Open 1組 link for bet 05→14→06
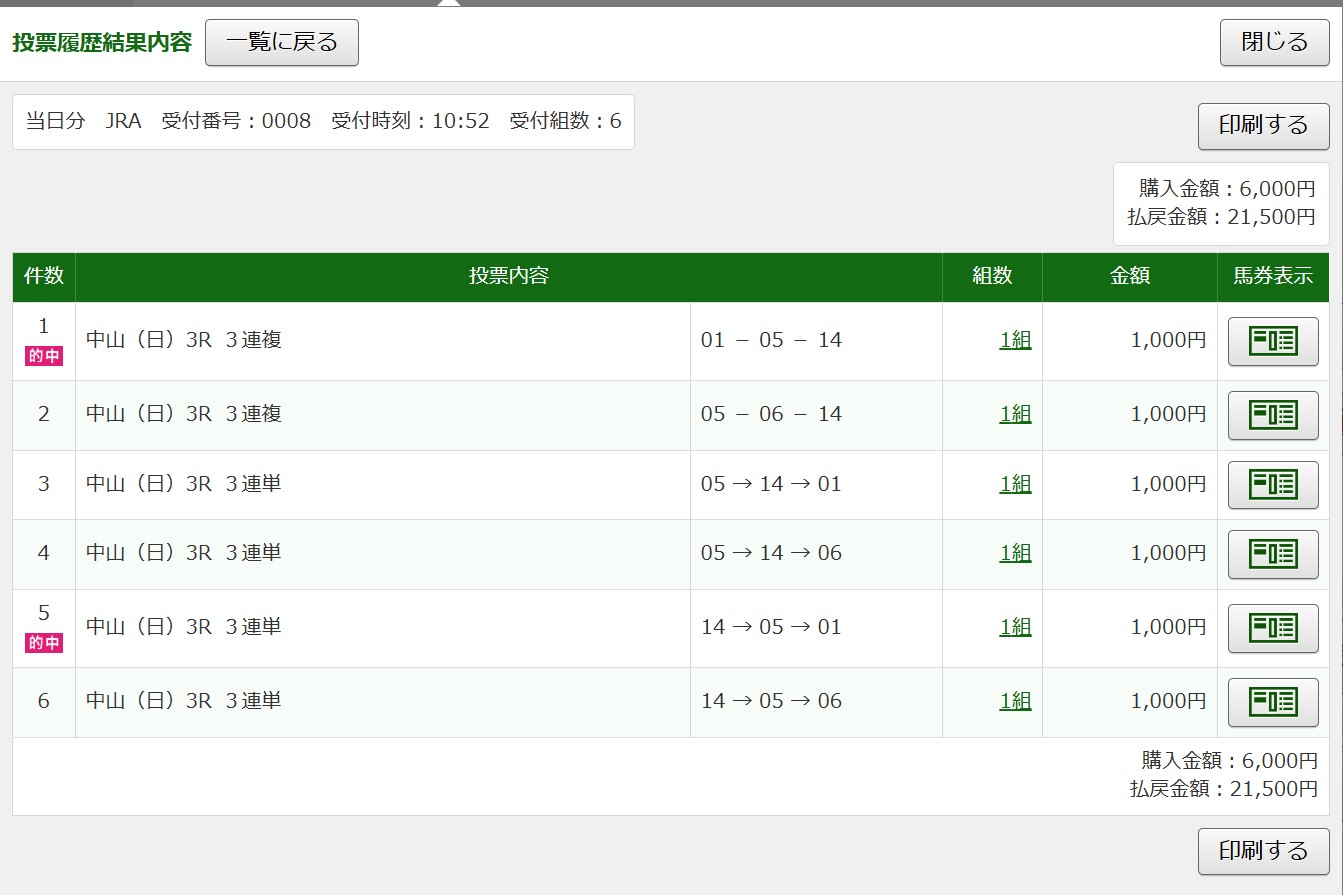Viewport: 1343px width, 895px height. click(1014, 554)
